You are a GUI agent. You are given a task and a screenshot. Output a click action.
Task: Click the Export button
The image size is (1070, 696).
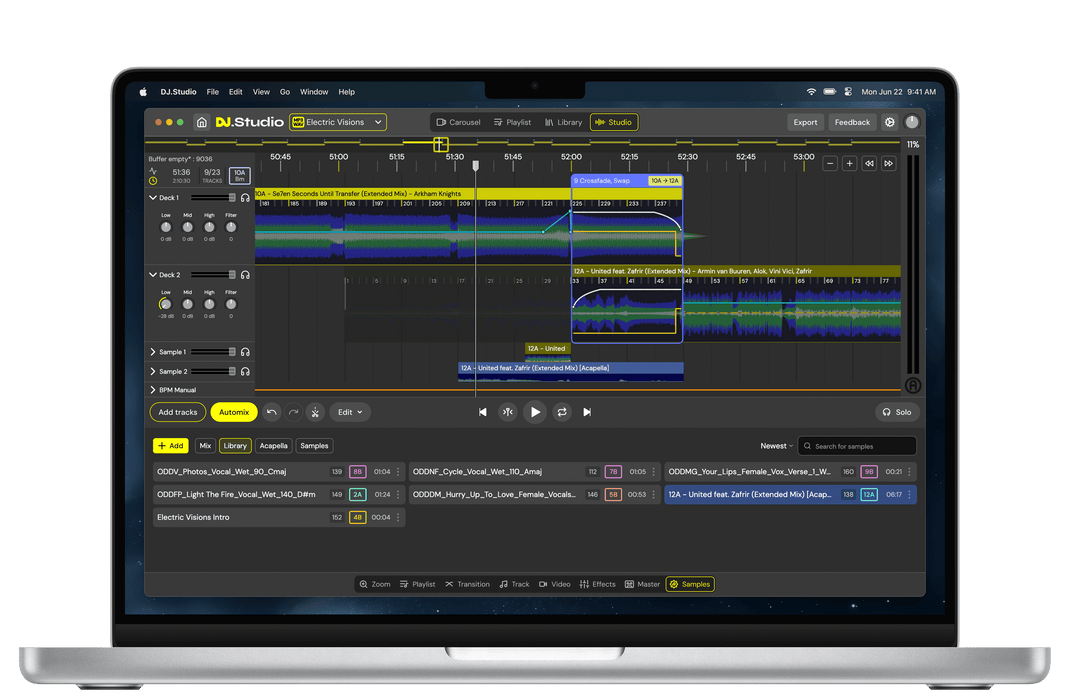click(805, 122)
